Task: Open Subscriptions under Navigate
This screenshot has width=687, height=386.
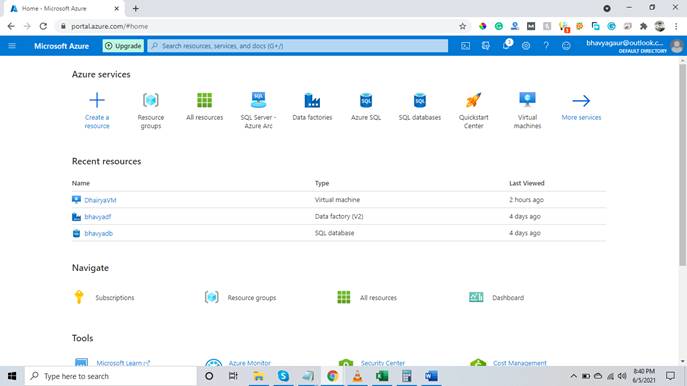Action: point(103,297)
